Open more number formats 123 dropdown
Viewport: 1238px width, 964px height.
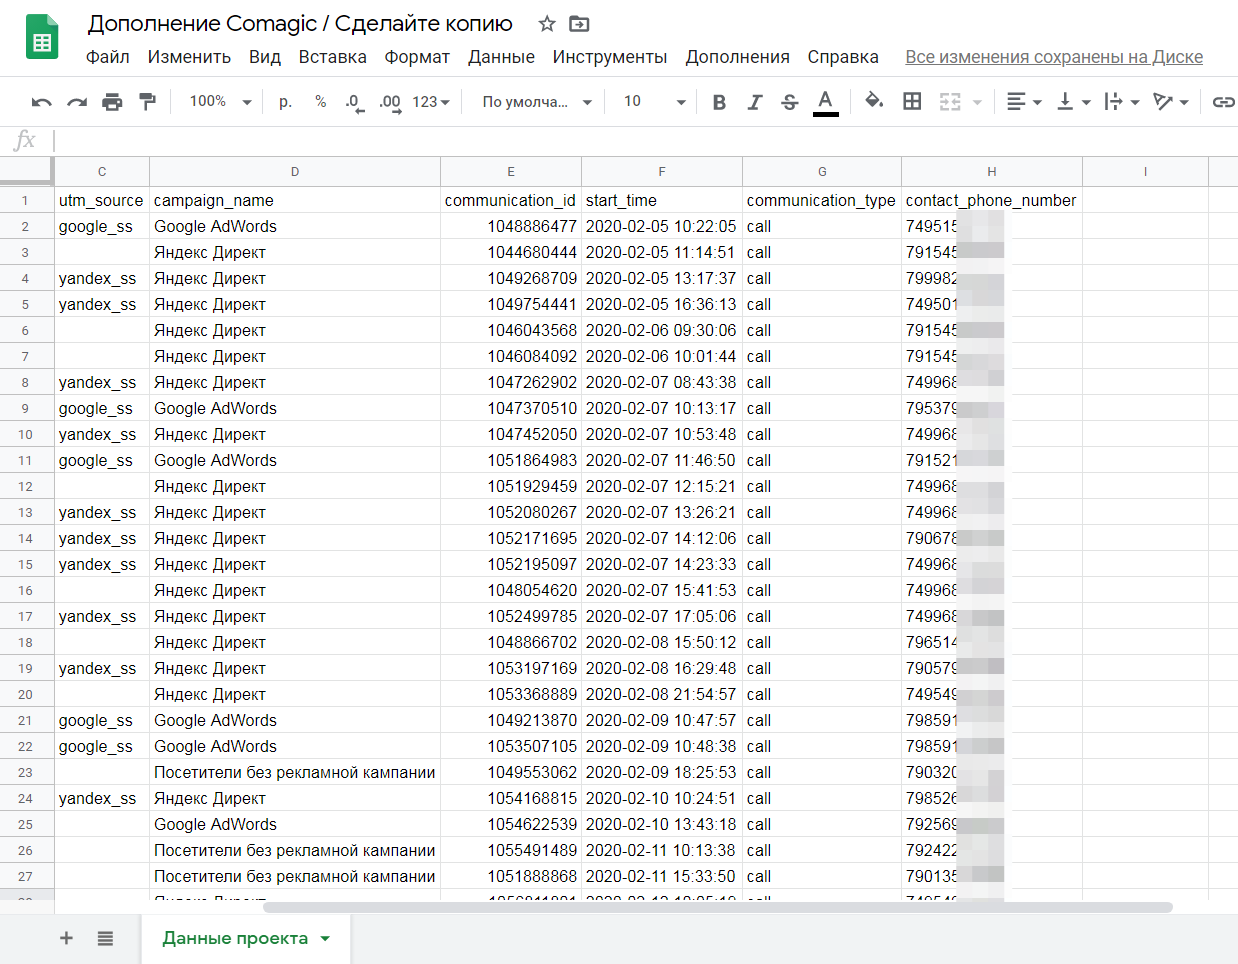431,102
